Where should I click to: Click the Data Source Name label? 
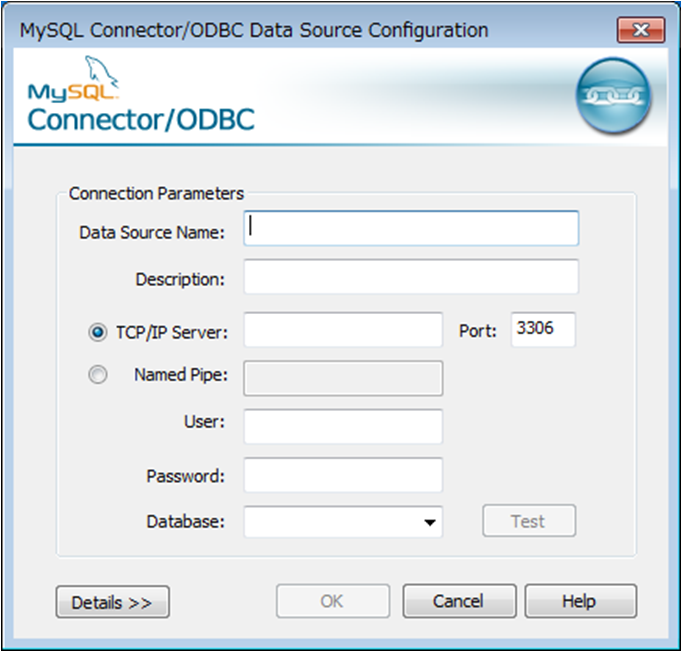pos(152,232)
